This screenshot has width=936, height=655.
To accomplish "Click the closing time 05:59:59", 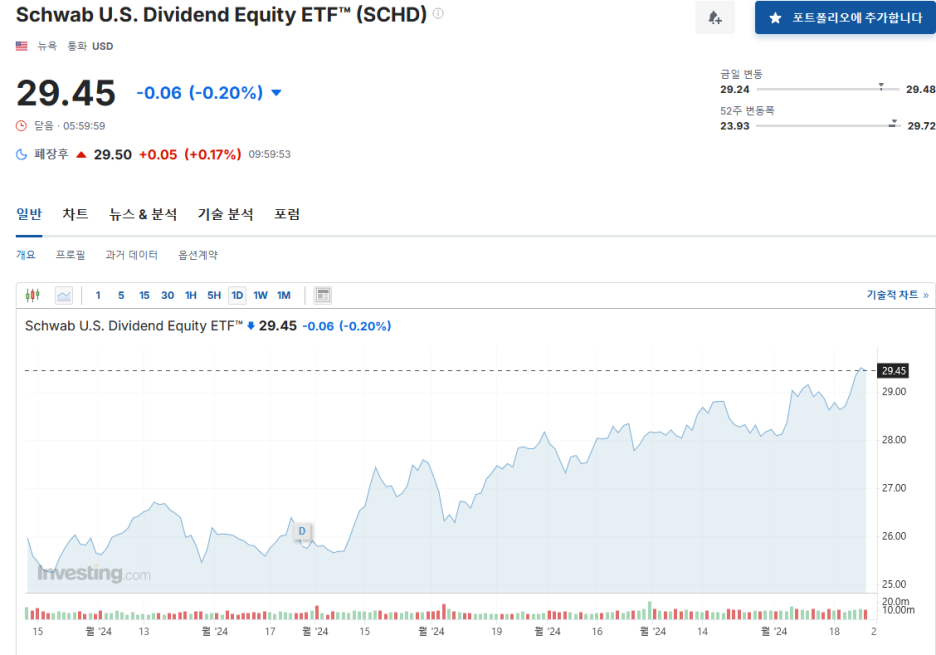I will [x=84, y=126].
